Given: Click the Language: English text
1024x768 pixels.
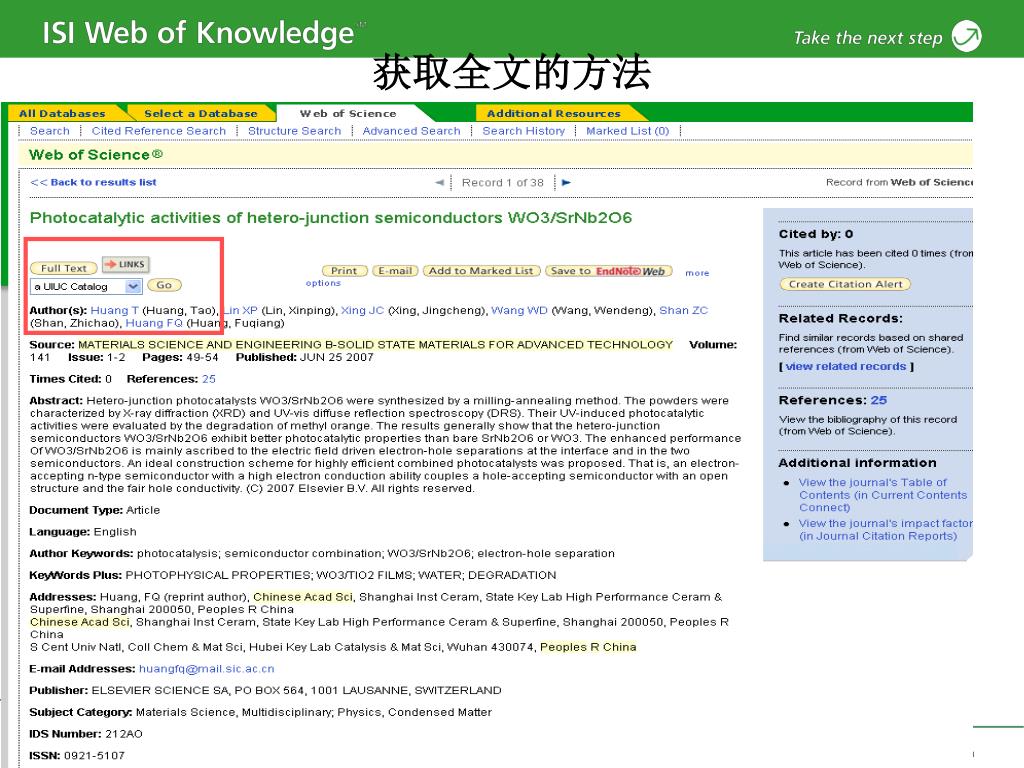Looking at the screenshot, I should [x=83, y=532].
